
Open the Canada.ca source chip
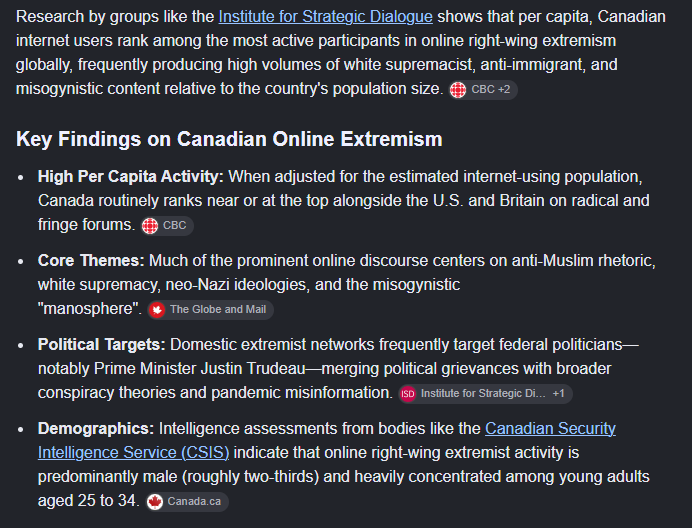tap(187, 502)
